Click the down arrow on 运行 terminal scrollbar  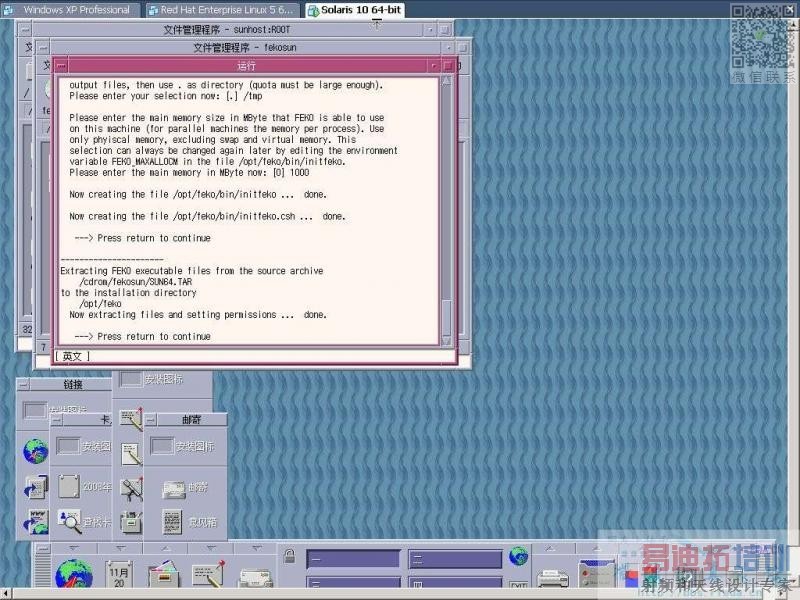[x=446, y=340]
